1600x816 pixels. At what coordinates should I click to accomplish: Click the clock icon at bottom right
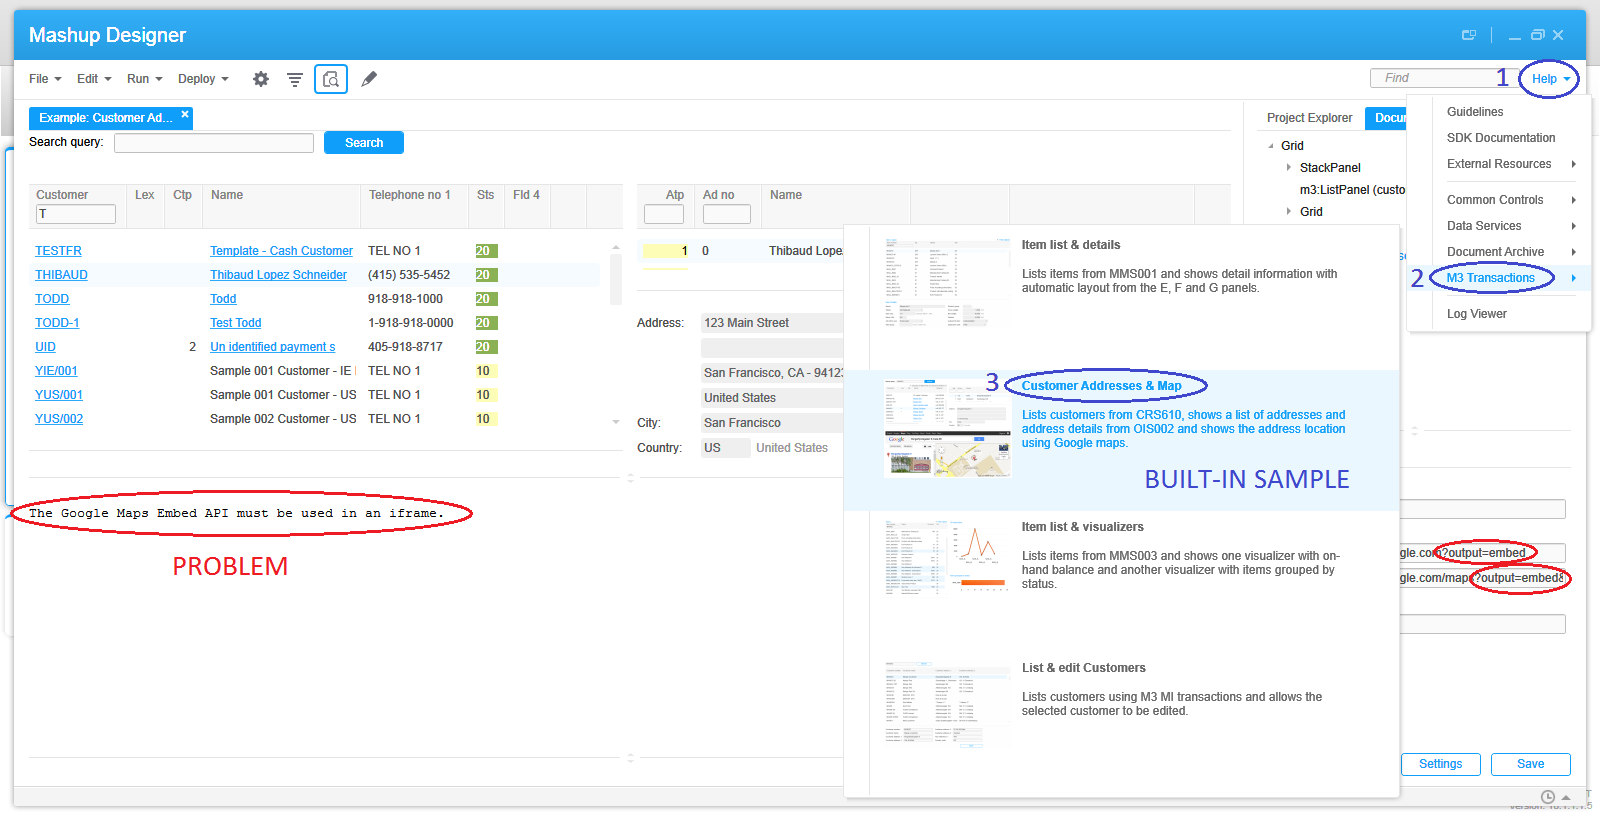(x=1548, y=797)
